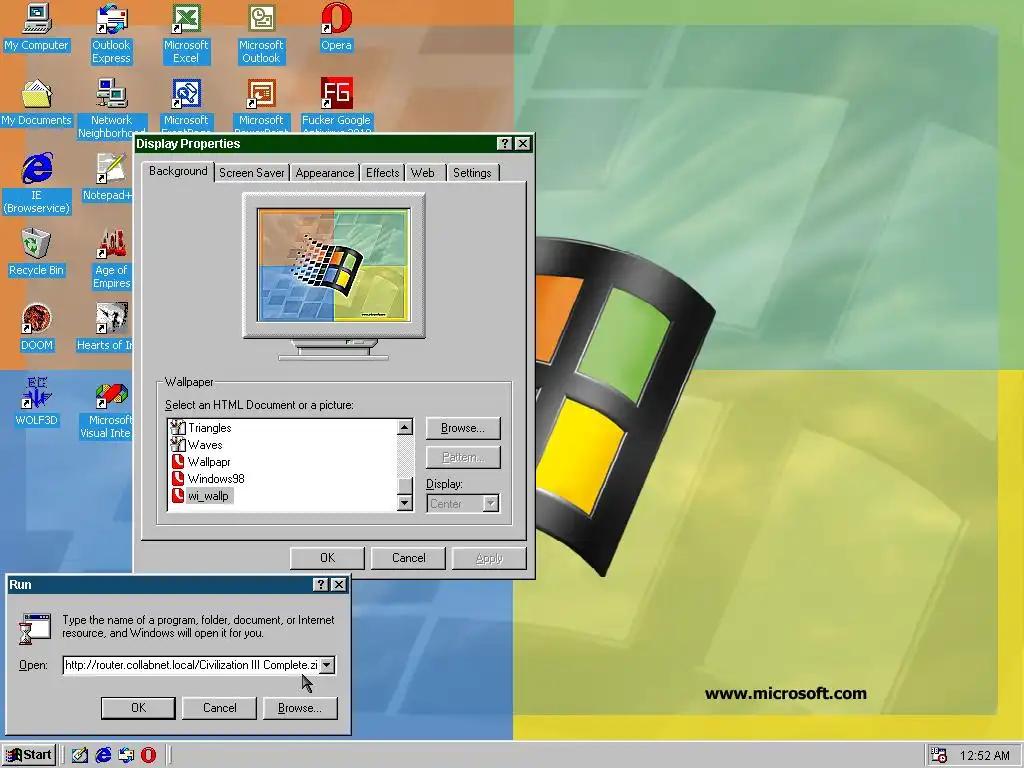The width and height of the screenshot is (1024, 768).
Task: Click the Apply button in Display Properties
Action: point(489,558)
